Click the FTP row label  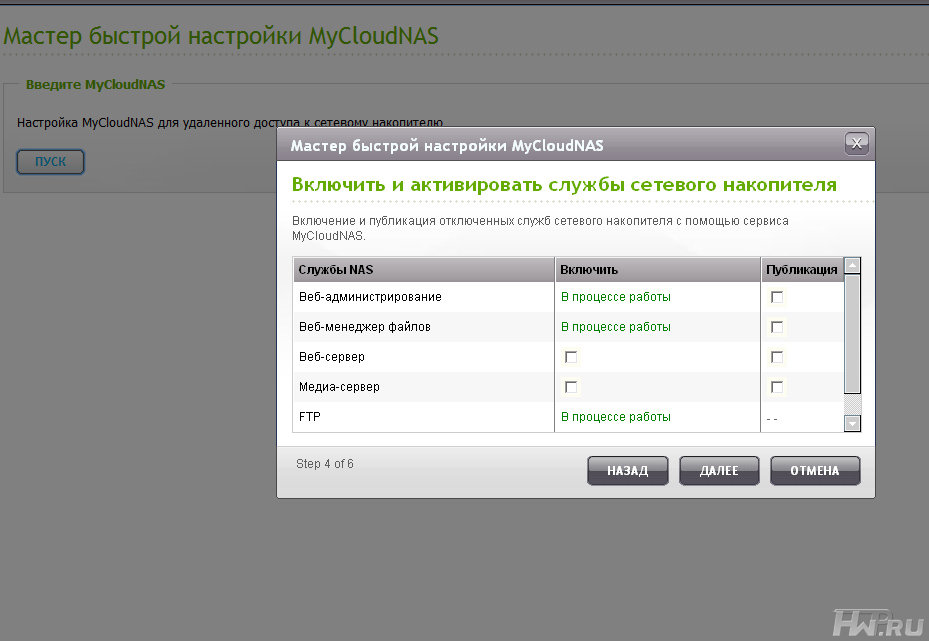(309, 417)
